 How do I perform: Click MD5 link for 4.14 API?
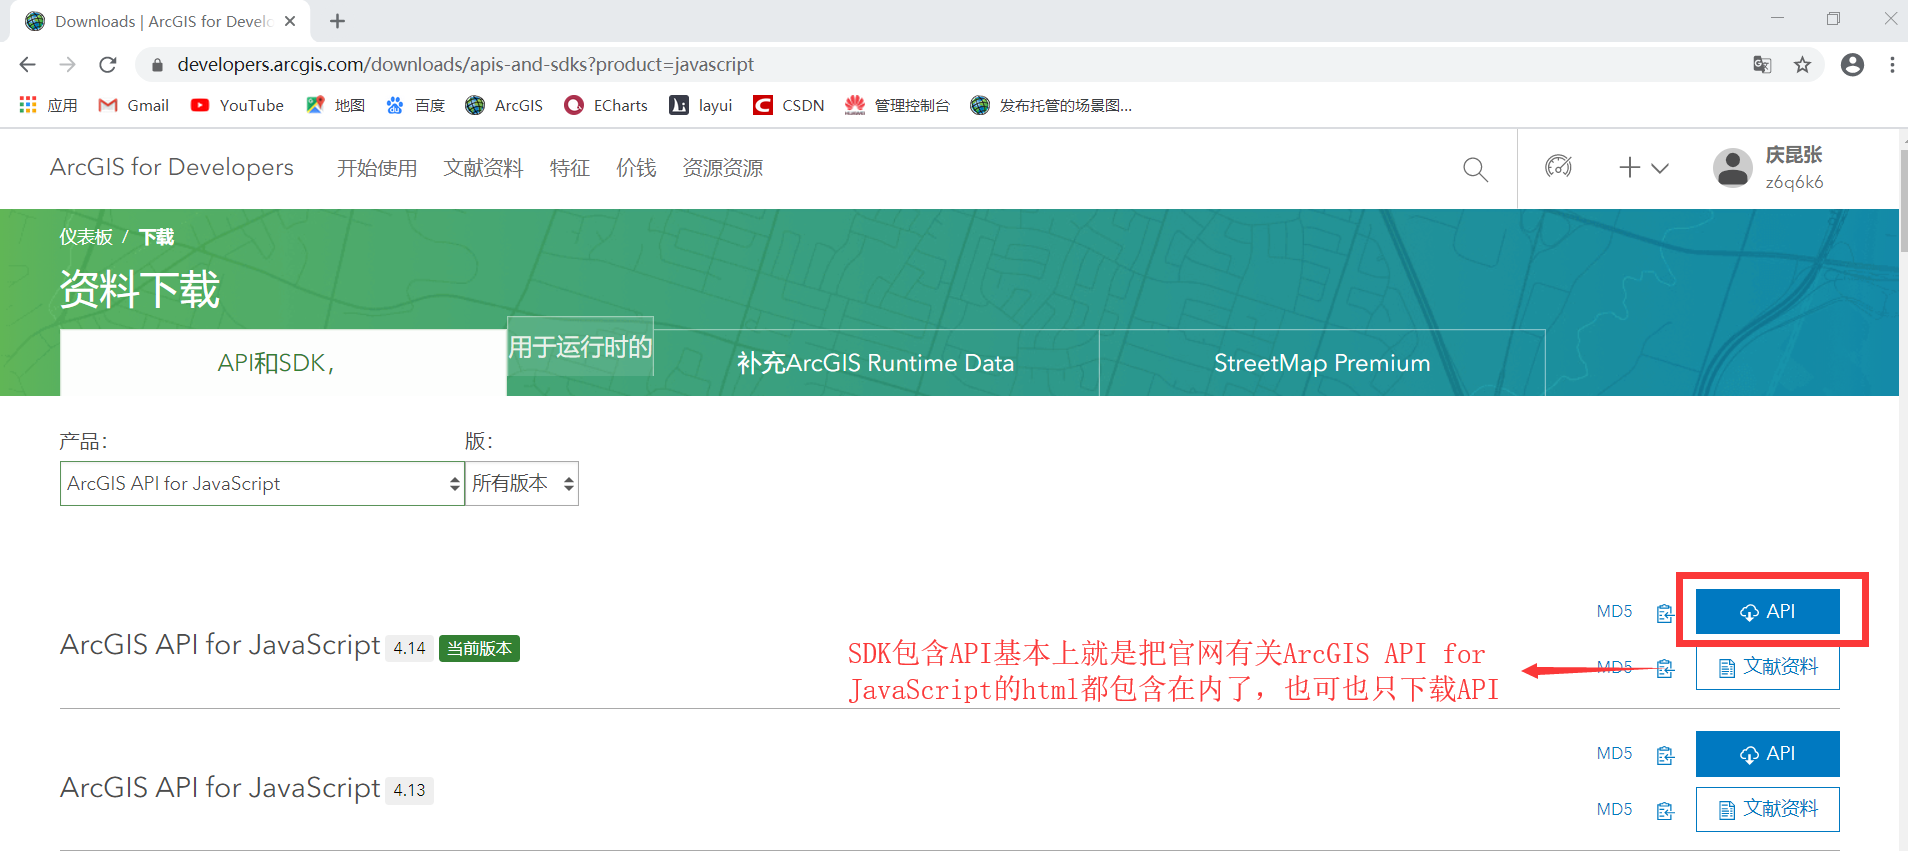[x=1614, y=612]
